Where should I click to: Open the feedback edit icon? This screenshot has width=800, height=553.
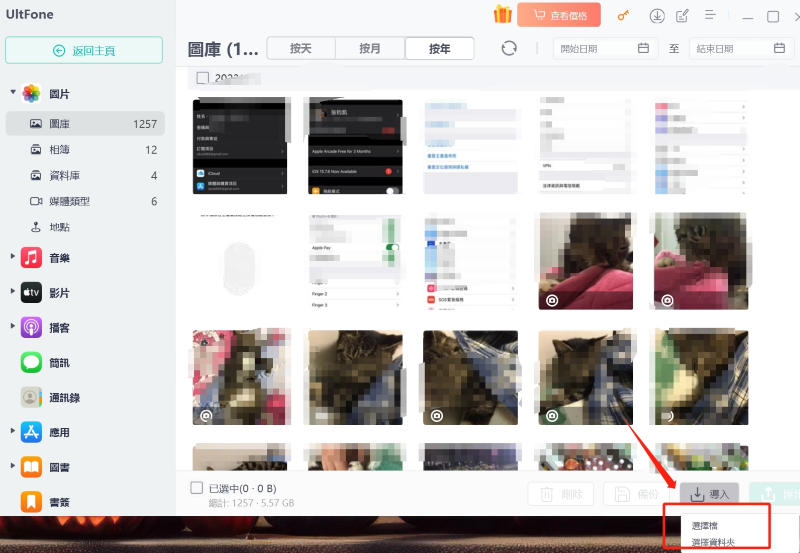[683, 16]
